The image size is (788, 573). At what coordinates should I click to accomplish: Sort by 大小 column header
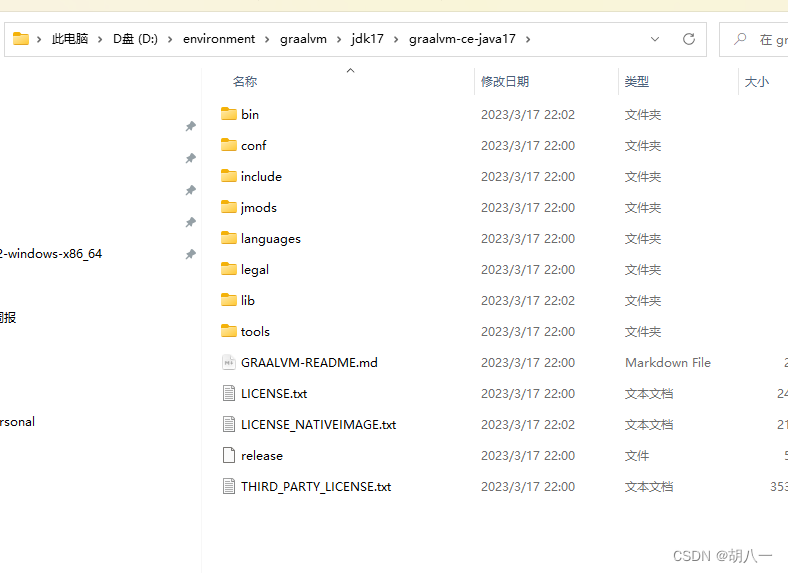(756, 81)
